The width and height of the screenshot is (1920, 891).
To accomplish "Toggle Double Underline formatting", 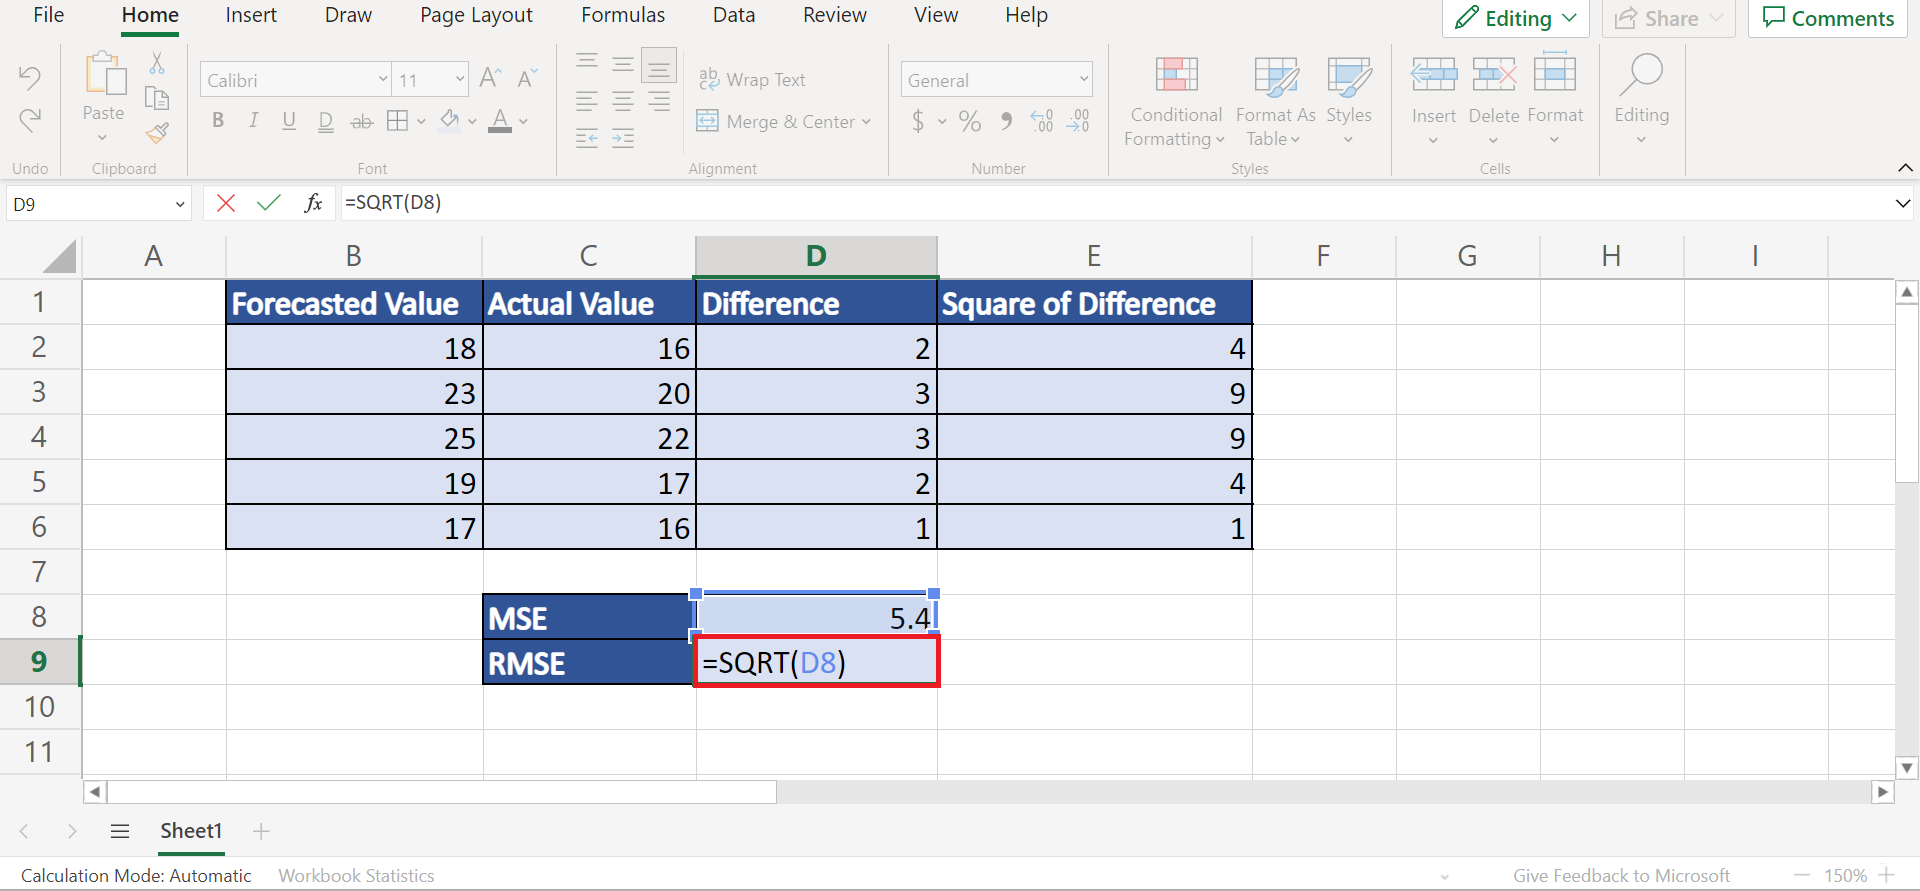I will tap(325, 121).
